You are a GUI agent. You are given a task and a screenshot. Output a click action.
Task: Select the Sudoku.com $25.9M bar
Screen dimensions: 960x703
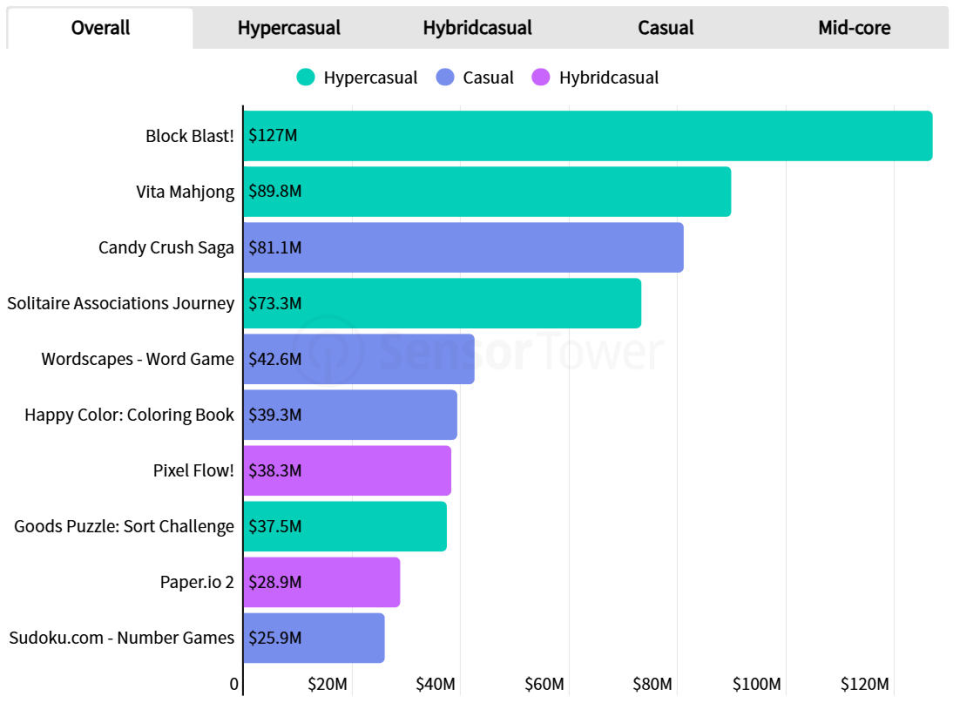click(314, 637)
